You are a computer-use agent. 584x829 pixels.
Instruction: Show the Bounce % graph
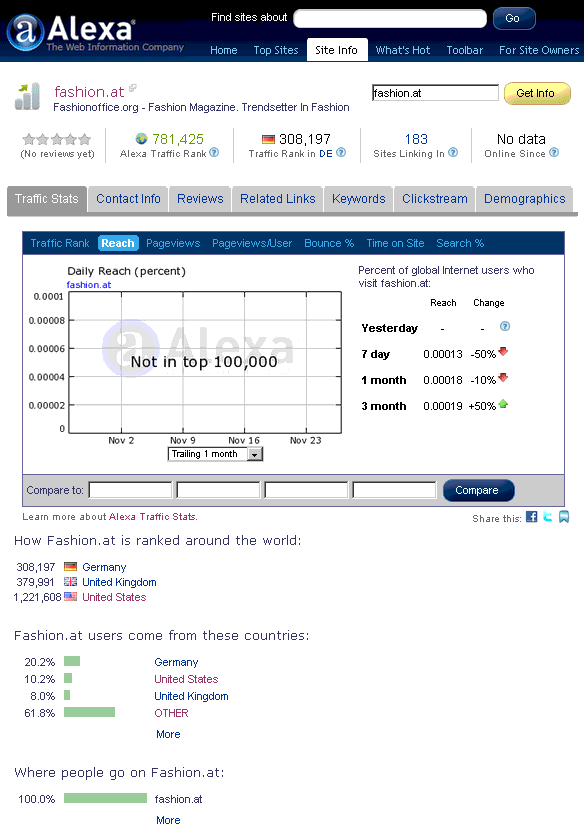tap(329, 243)
